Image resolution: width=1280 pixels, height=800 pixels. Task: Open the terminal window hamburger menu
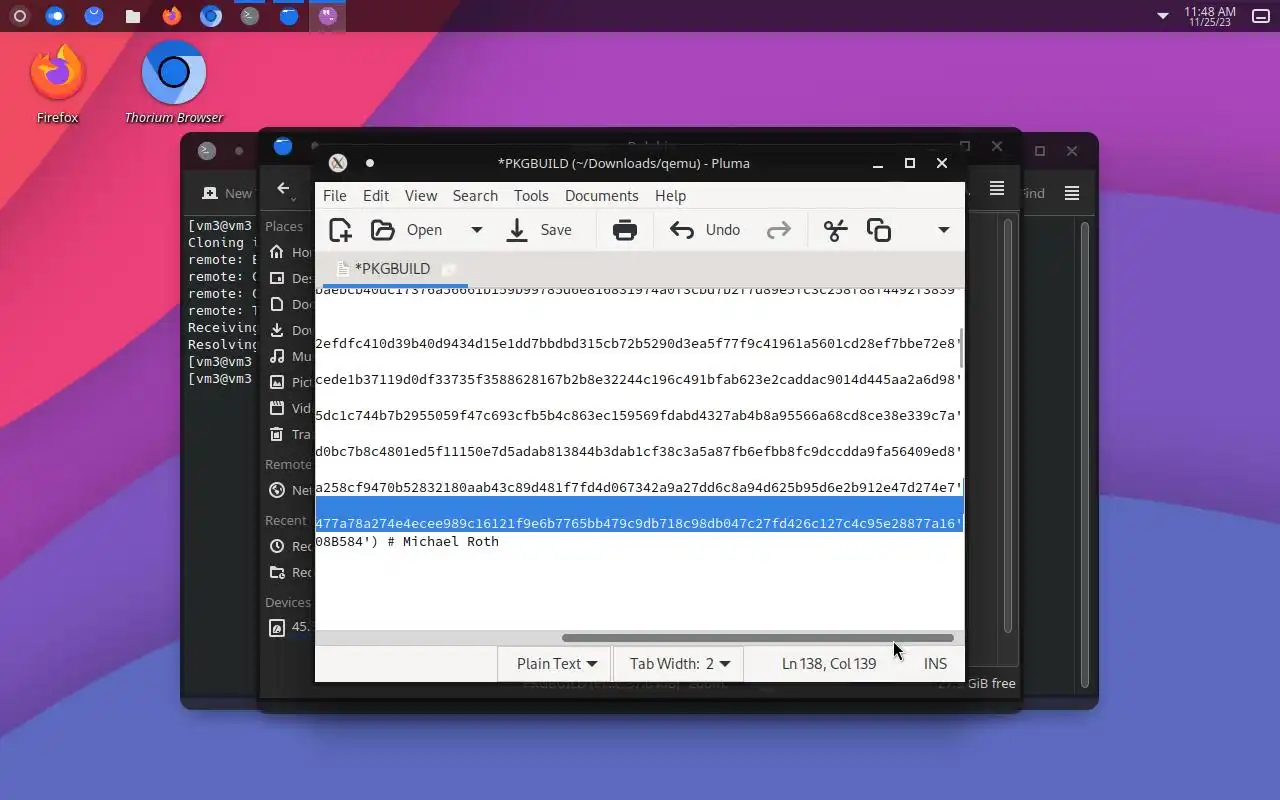point(1072,193)
